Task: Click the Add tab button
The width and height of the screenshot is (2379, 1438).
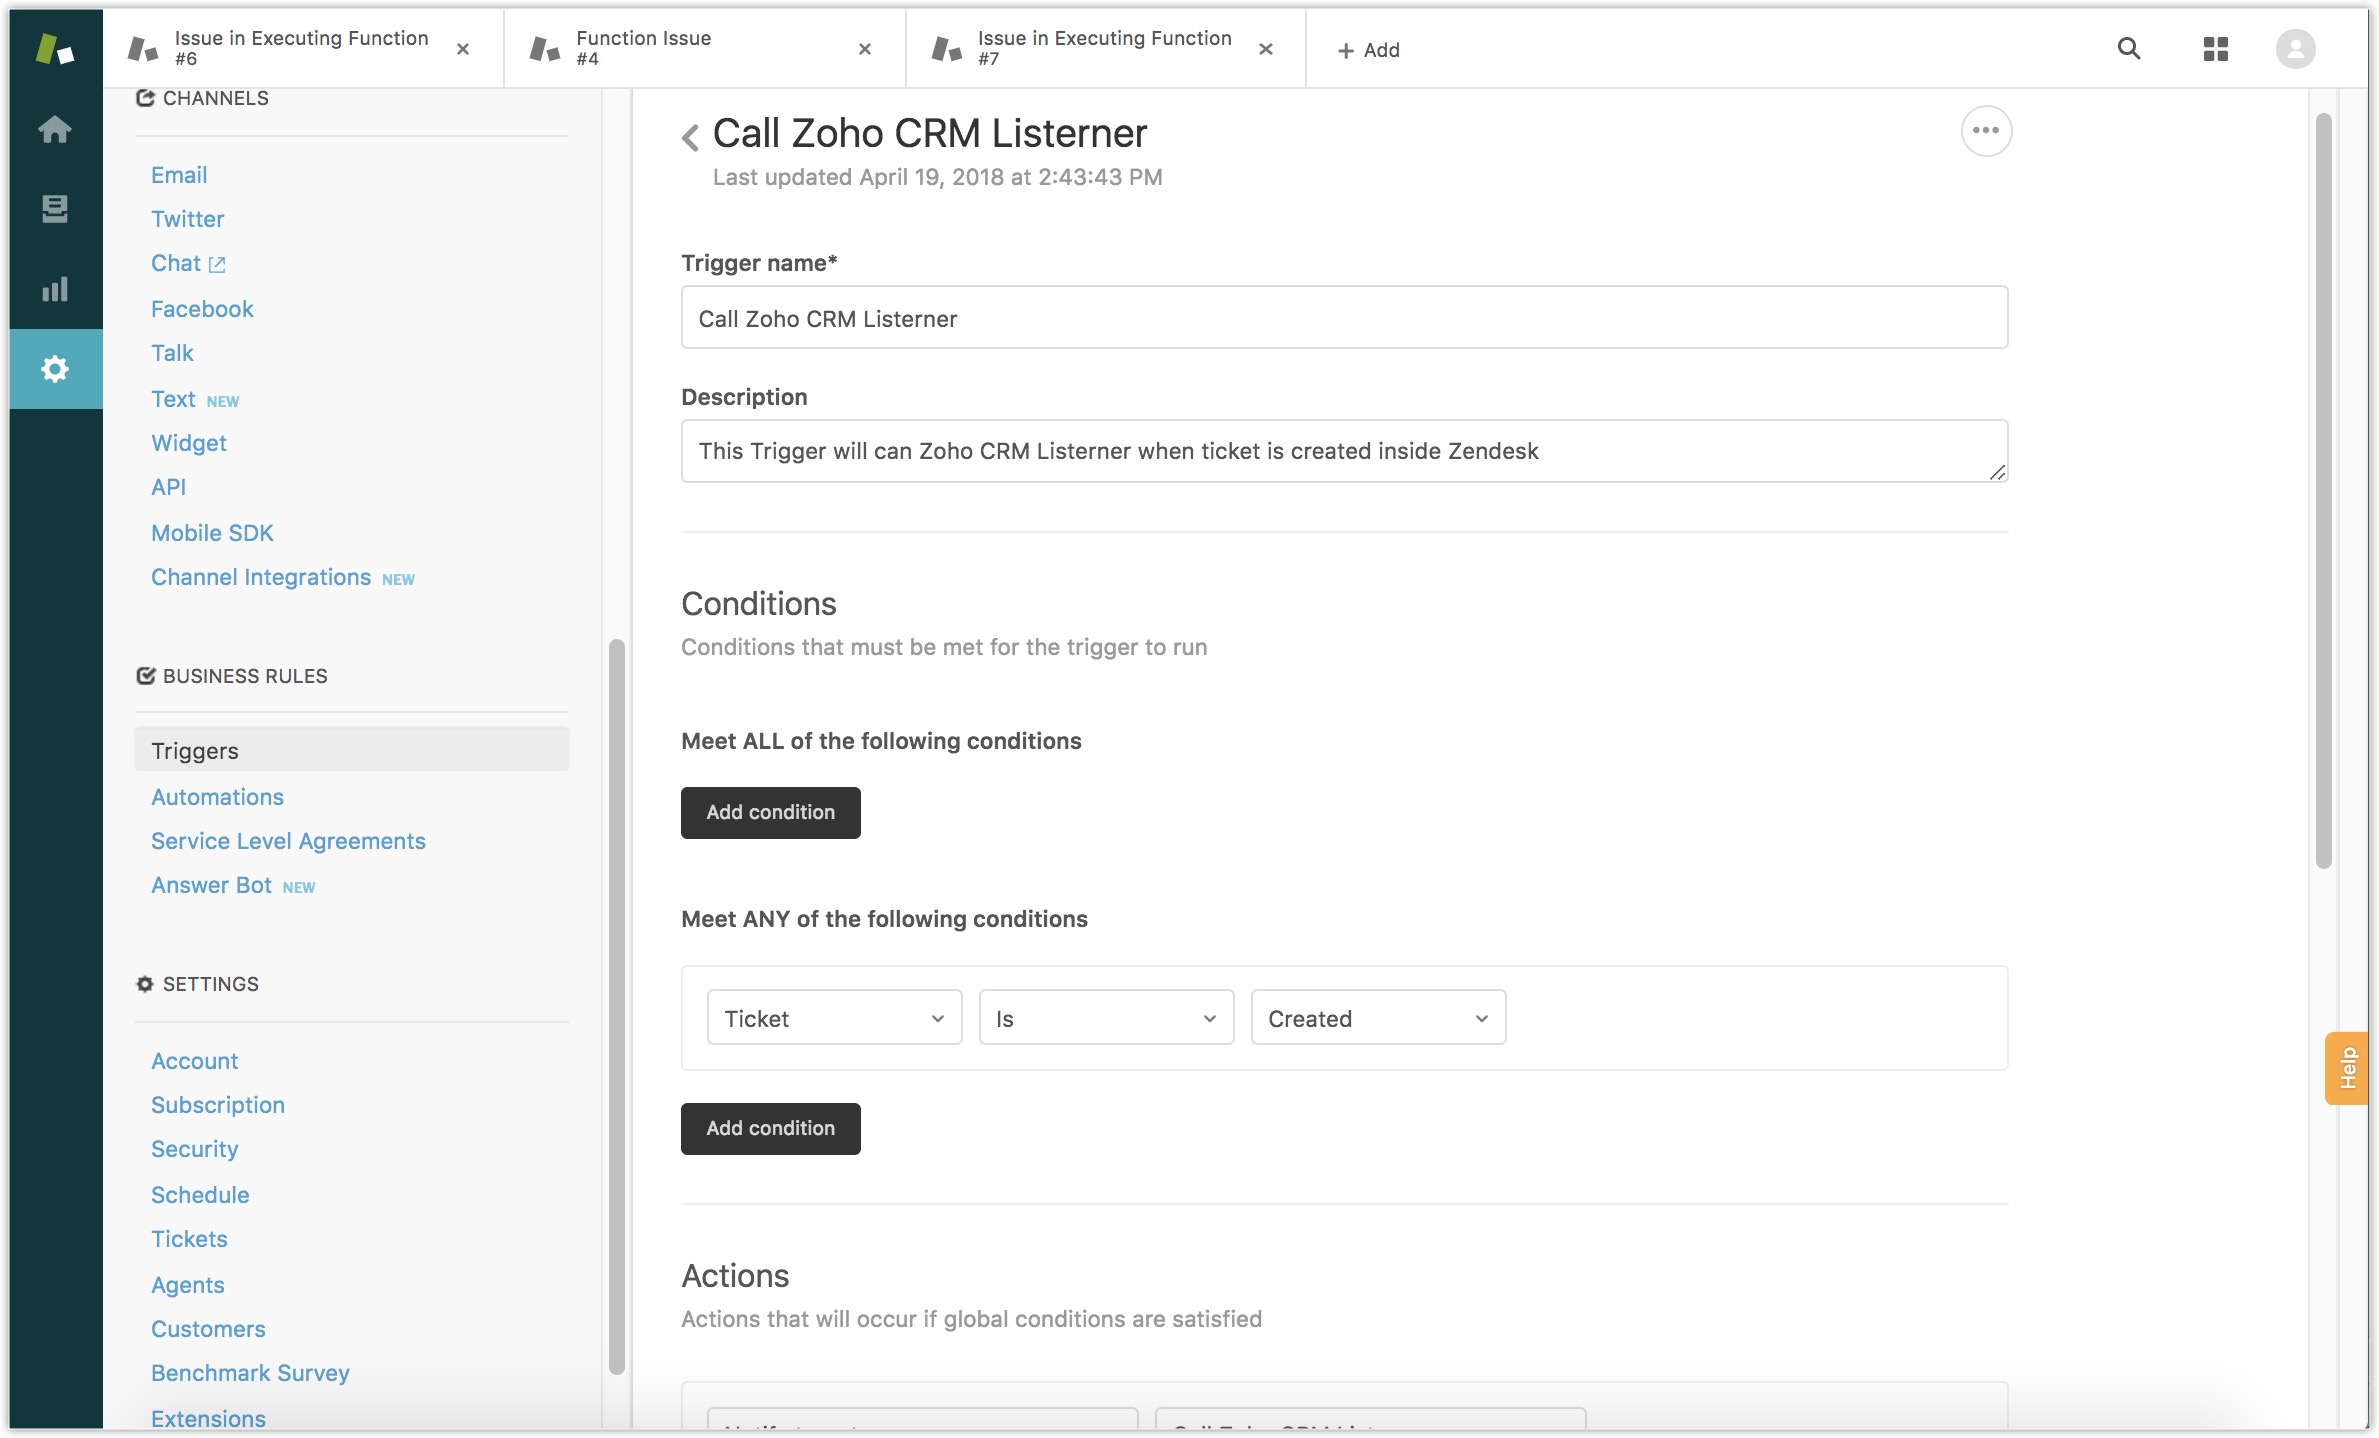Action: [x=1368, y=50]
